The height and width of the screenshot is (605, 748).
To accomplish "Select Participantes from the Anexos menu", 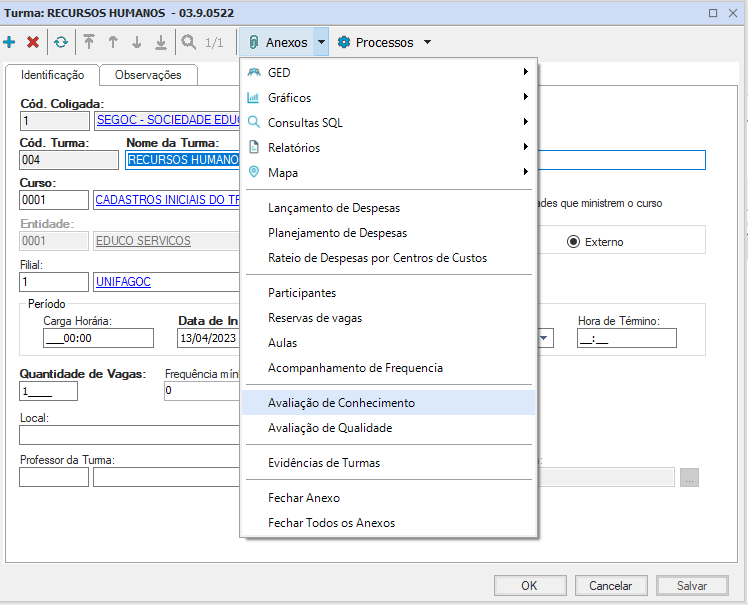I will [x=302, y=293].
